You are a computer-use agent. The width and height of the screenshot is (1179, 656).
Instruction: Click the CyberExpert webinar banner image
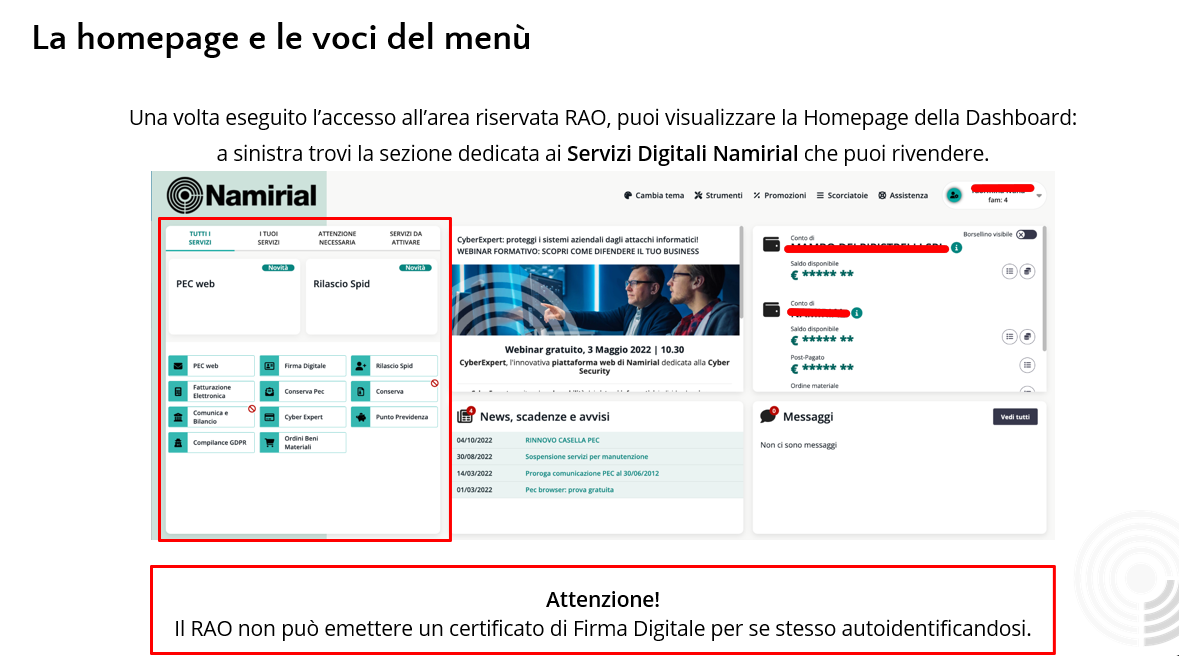(x=596, y=299)
